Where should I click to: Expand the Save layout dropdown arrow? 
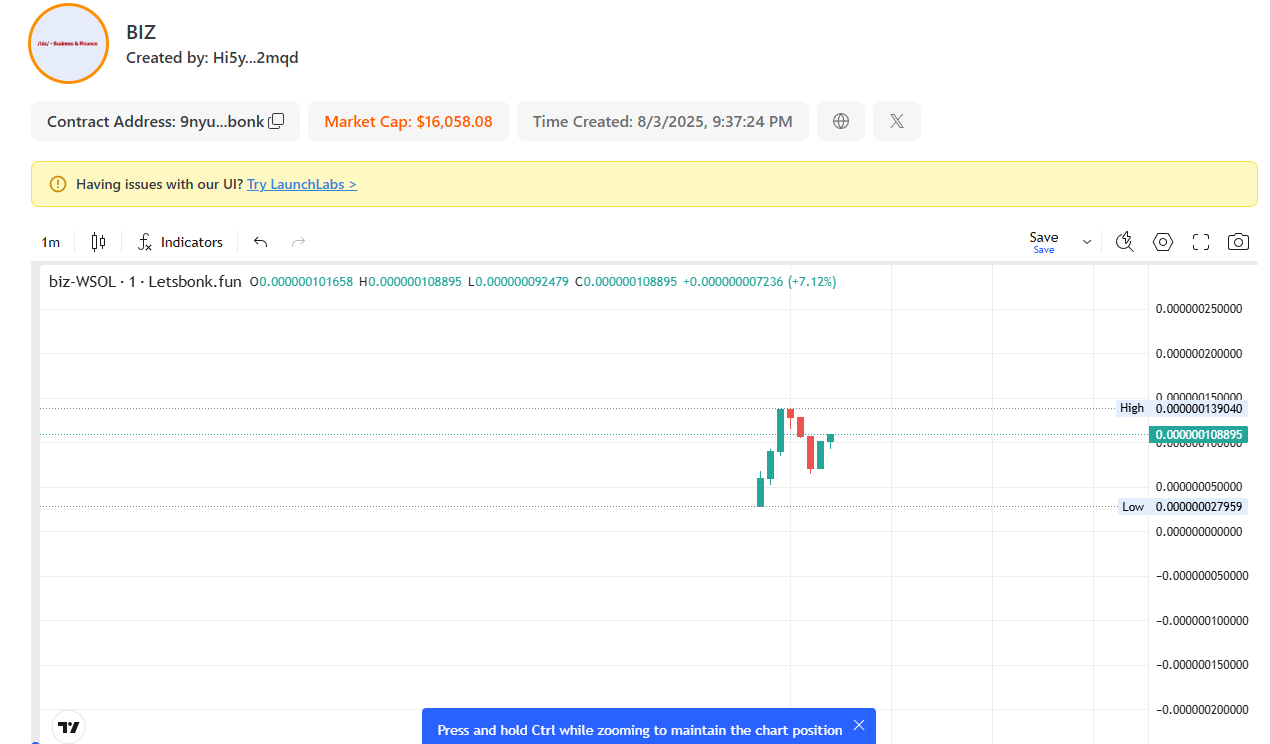[1087, 242]
